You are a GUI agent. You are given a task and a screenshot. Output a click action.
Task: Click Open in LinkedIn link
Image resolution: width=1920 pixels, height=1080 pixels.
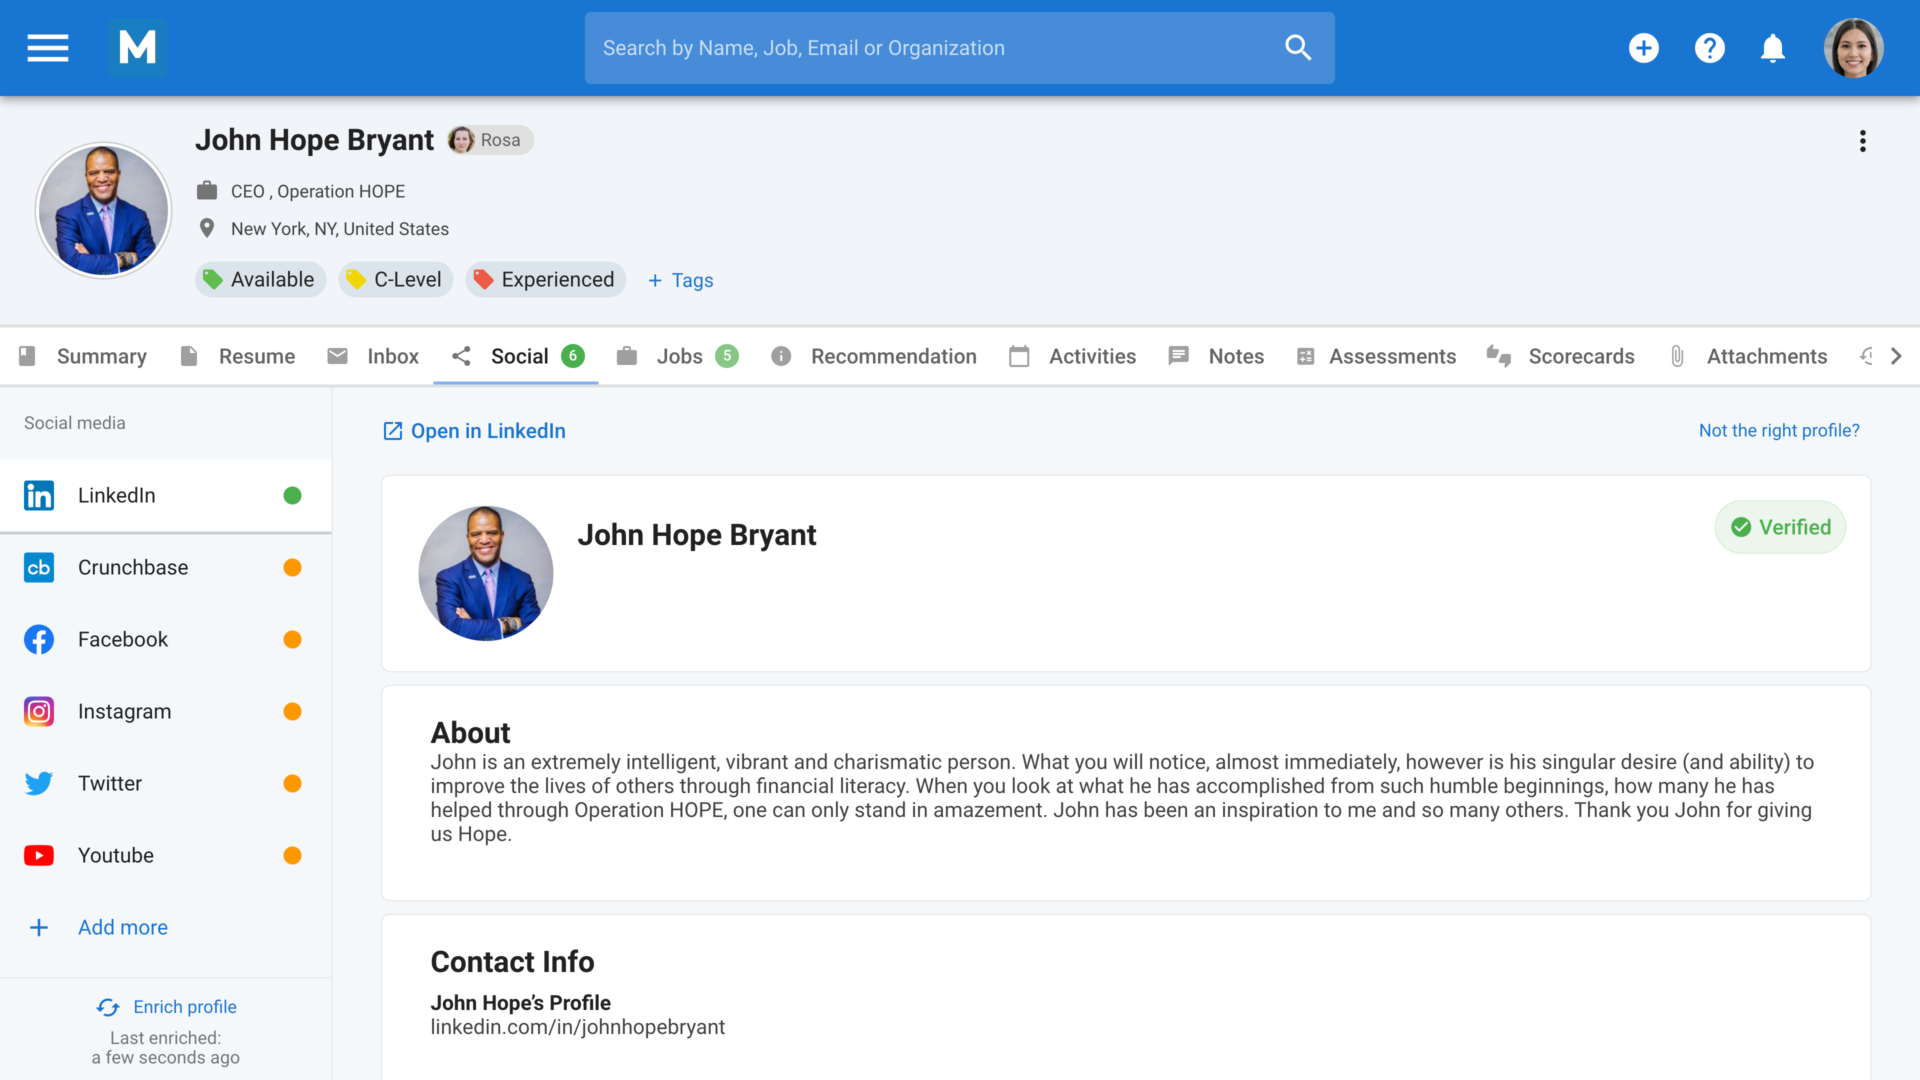click(474, 431)
